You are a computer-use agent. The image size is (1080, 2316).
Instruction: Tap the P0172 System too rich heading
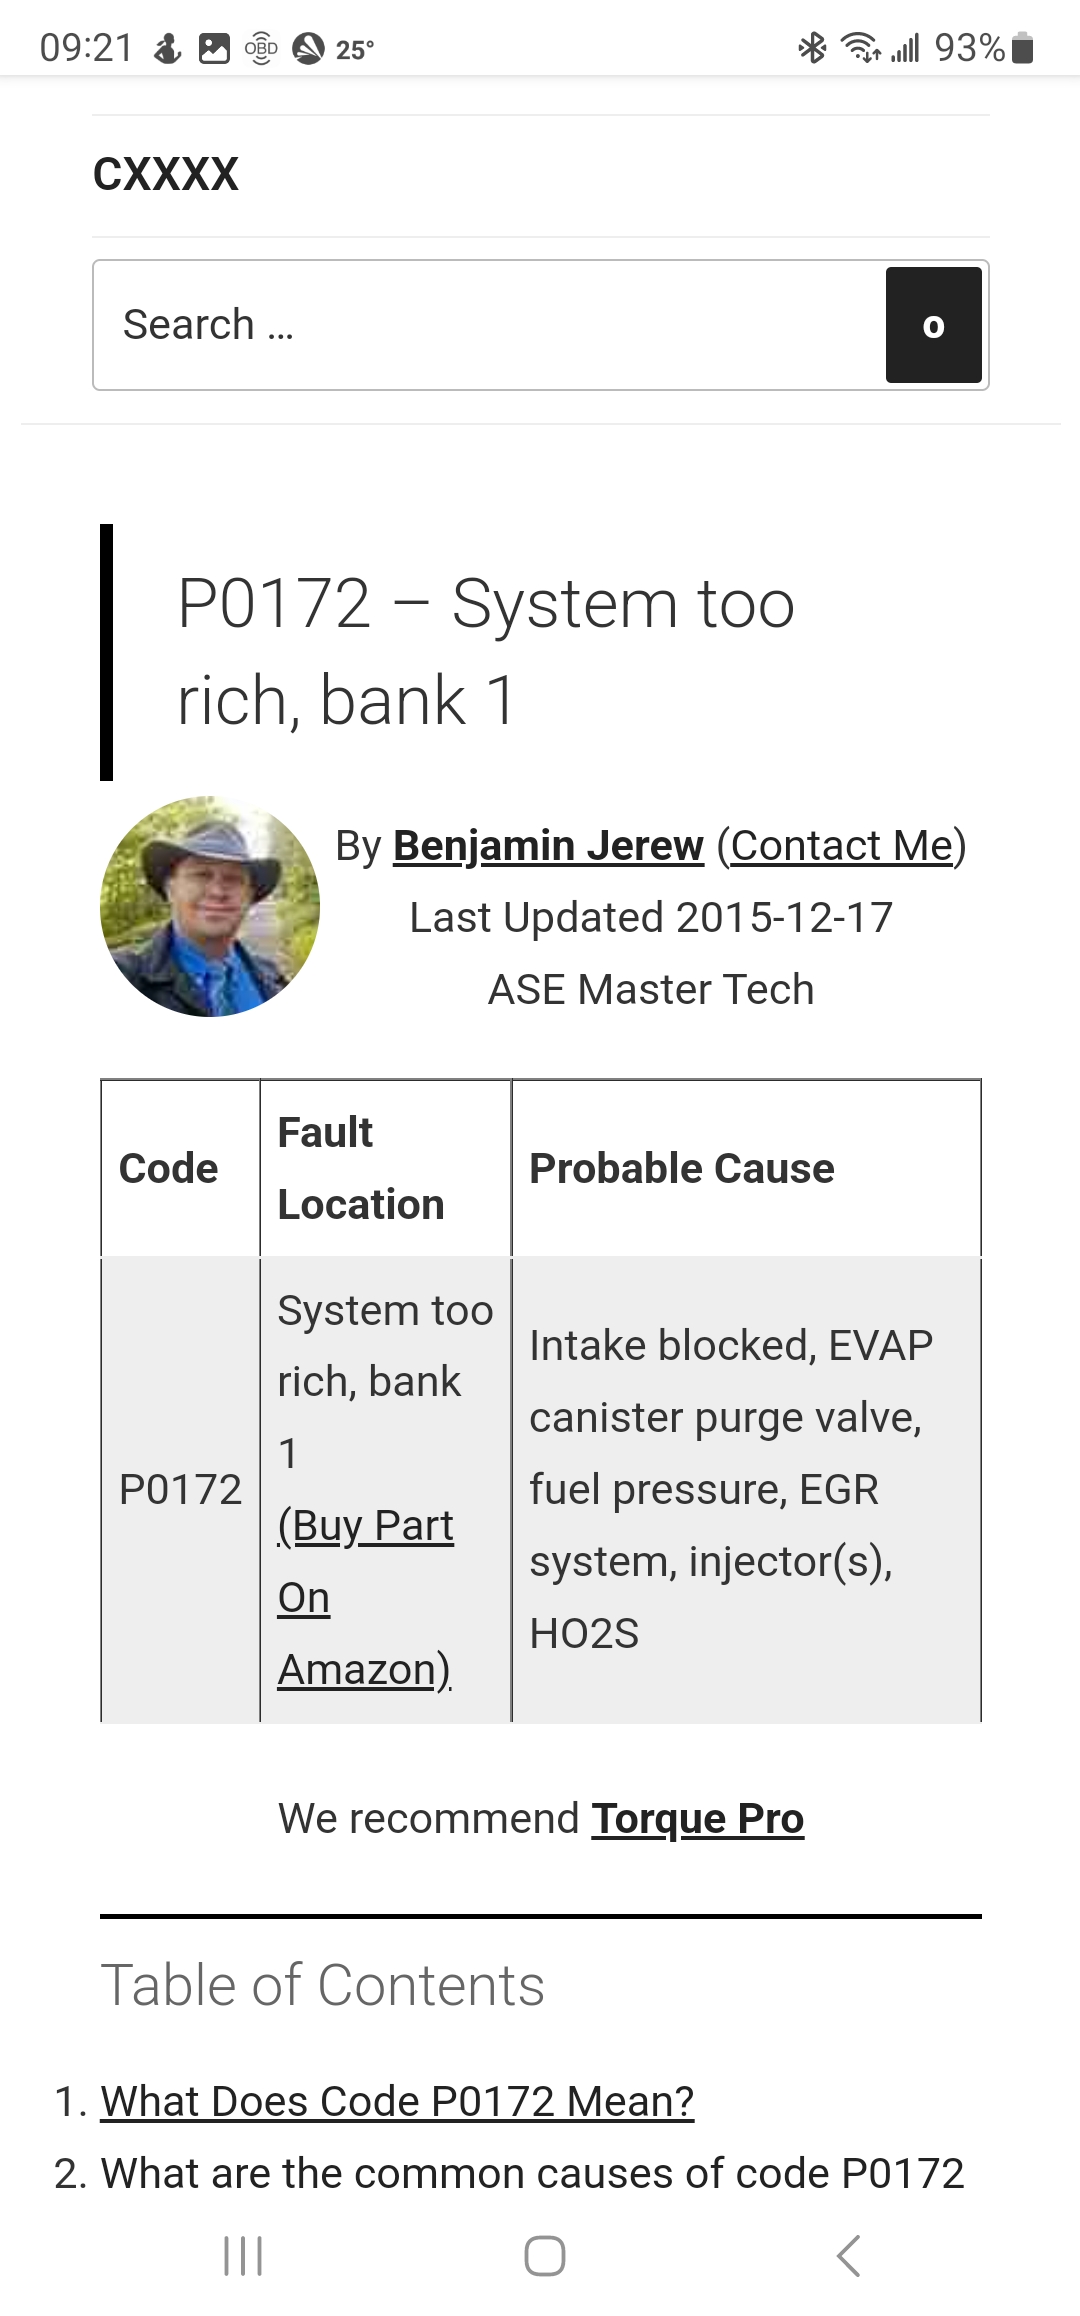[486, 652]
